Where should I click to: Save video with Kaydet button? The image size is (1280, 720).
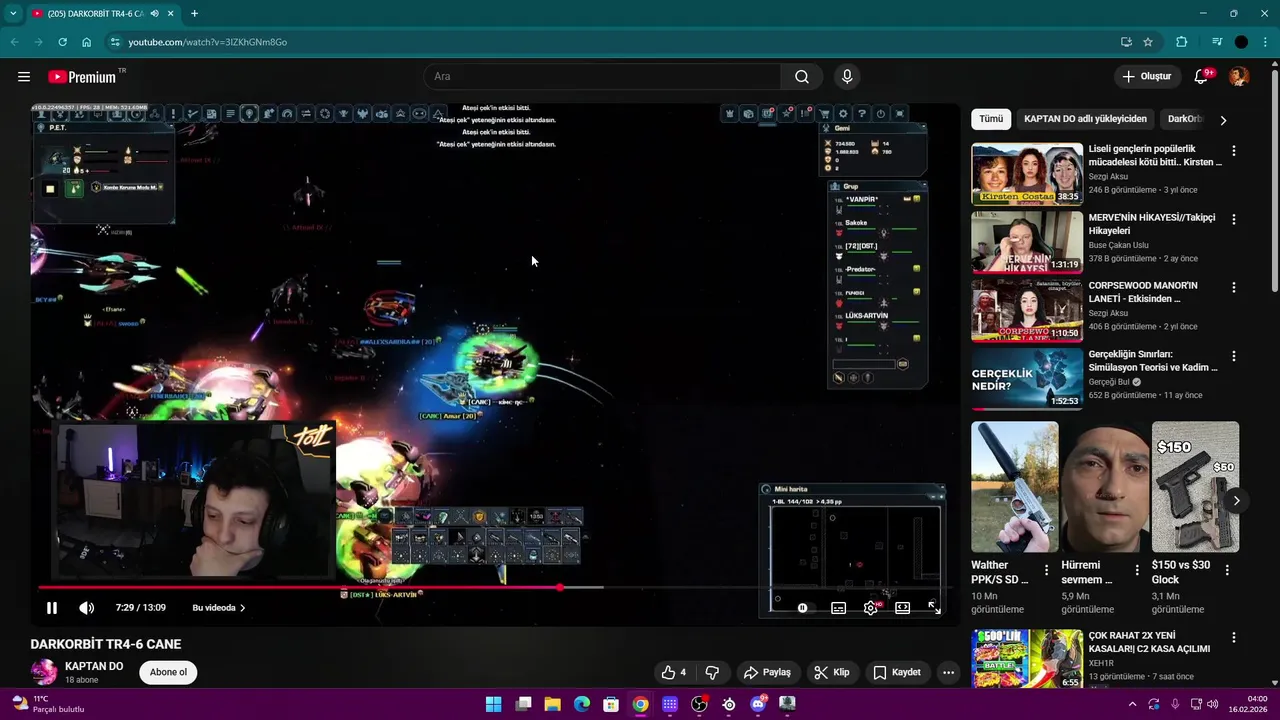(897, 672)
